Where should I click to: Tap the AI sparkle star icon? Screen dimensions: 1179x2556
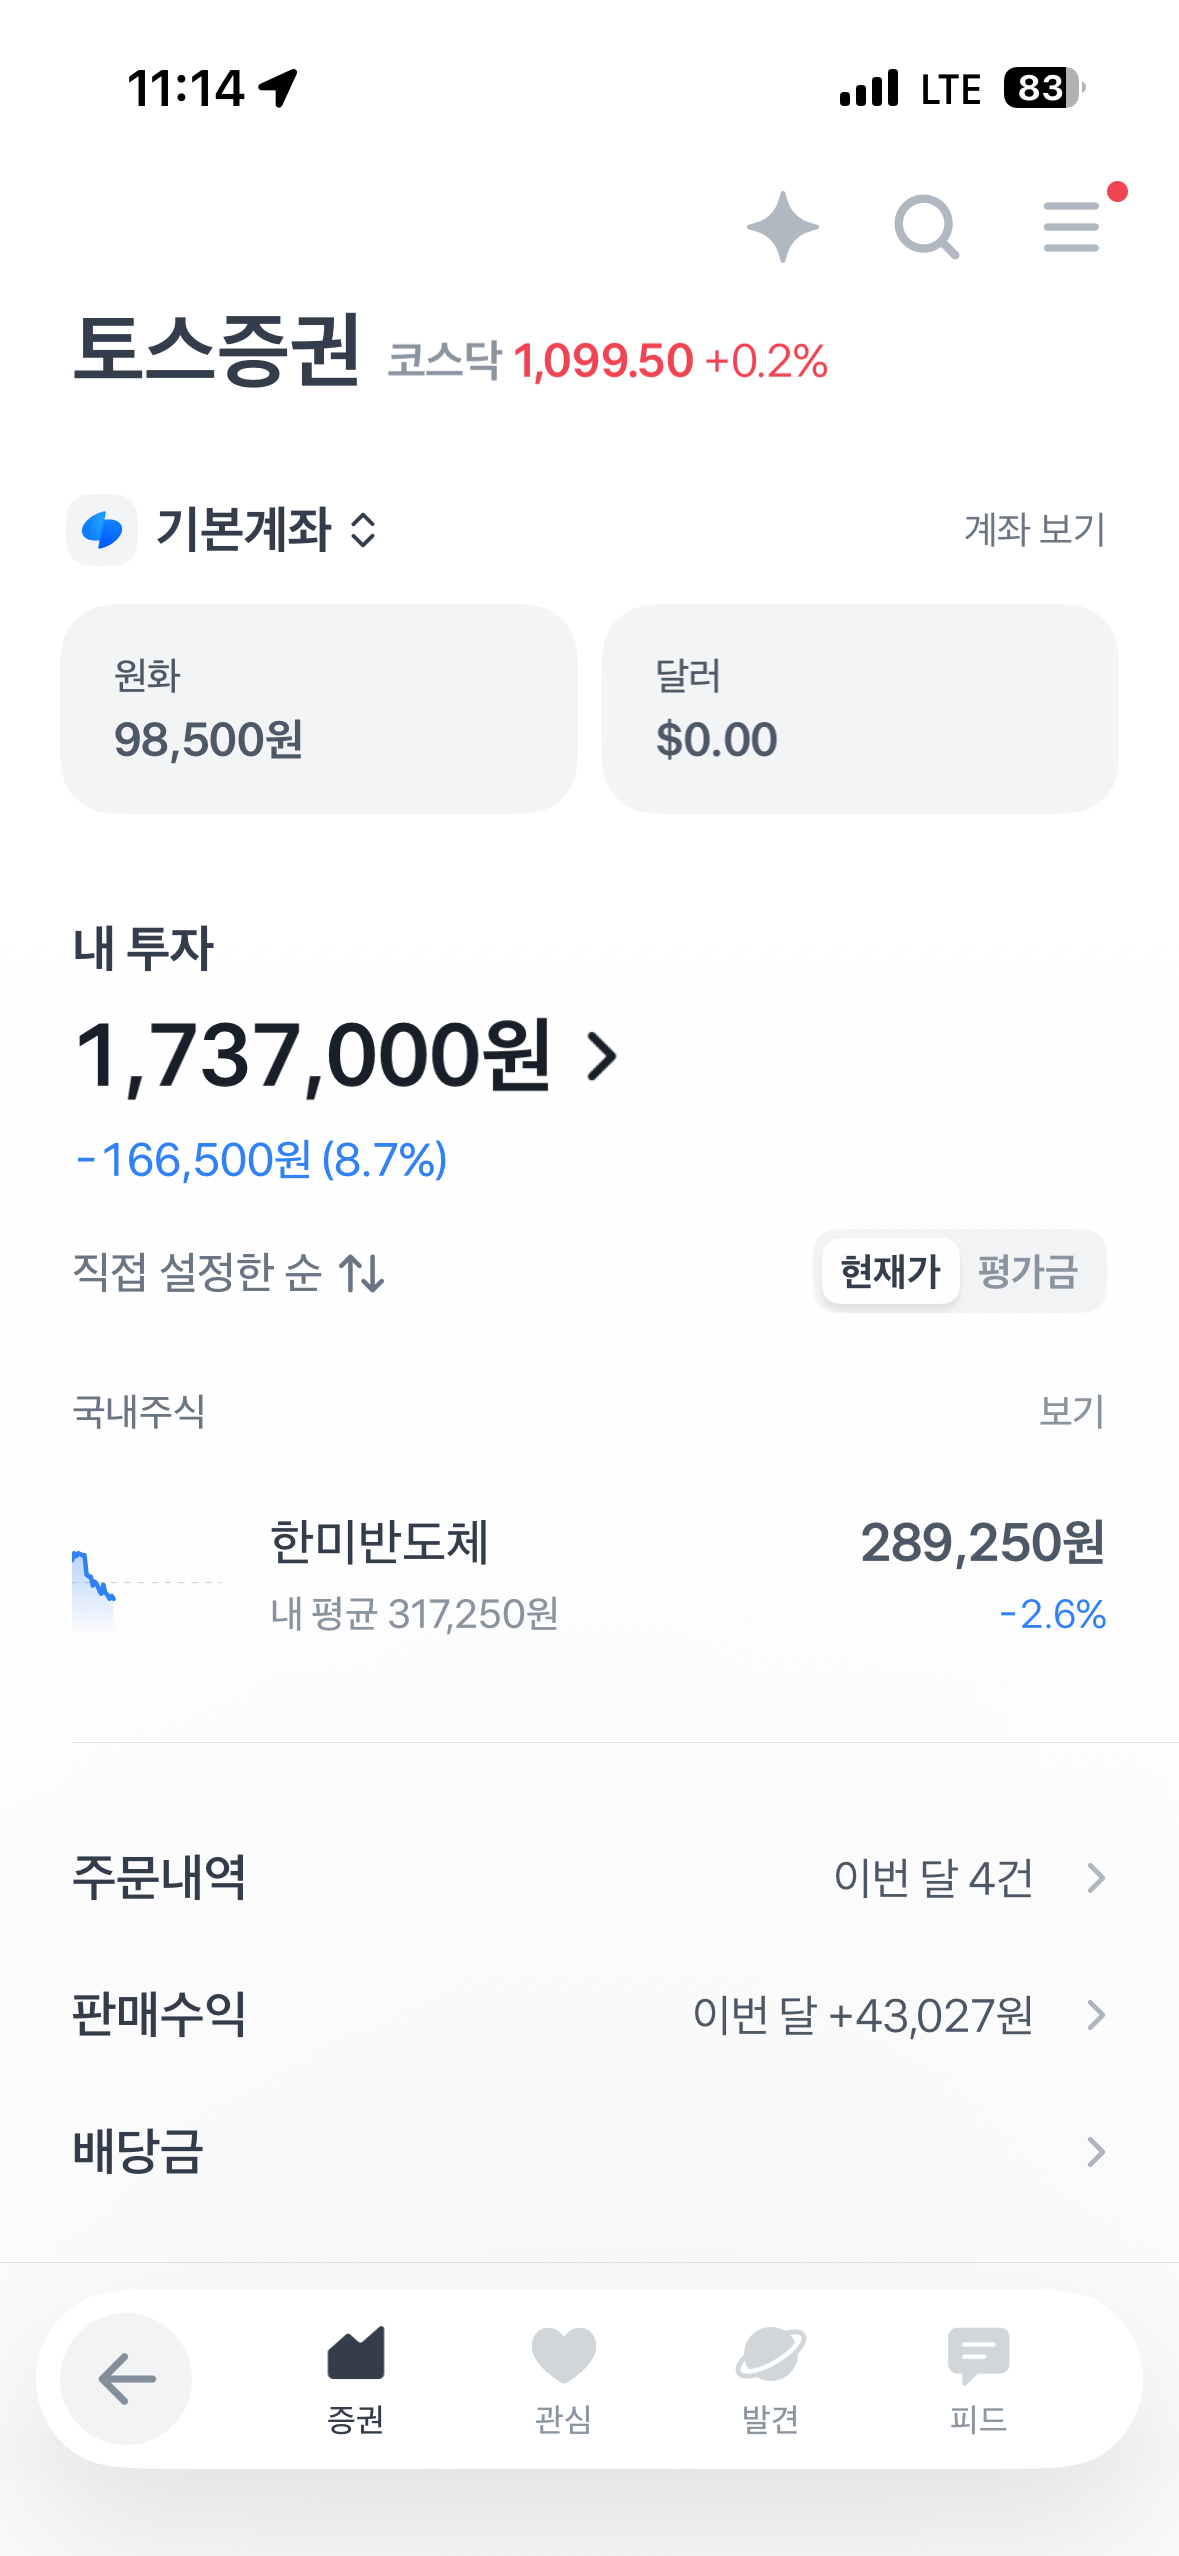pos(782,227)
